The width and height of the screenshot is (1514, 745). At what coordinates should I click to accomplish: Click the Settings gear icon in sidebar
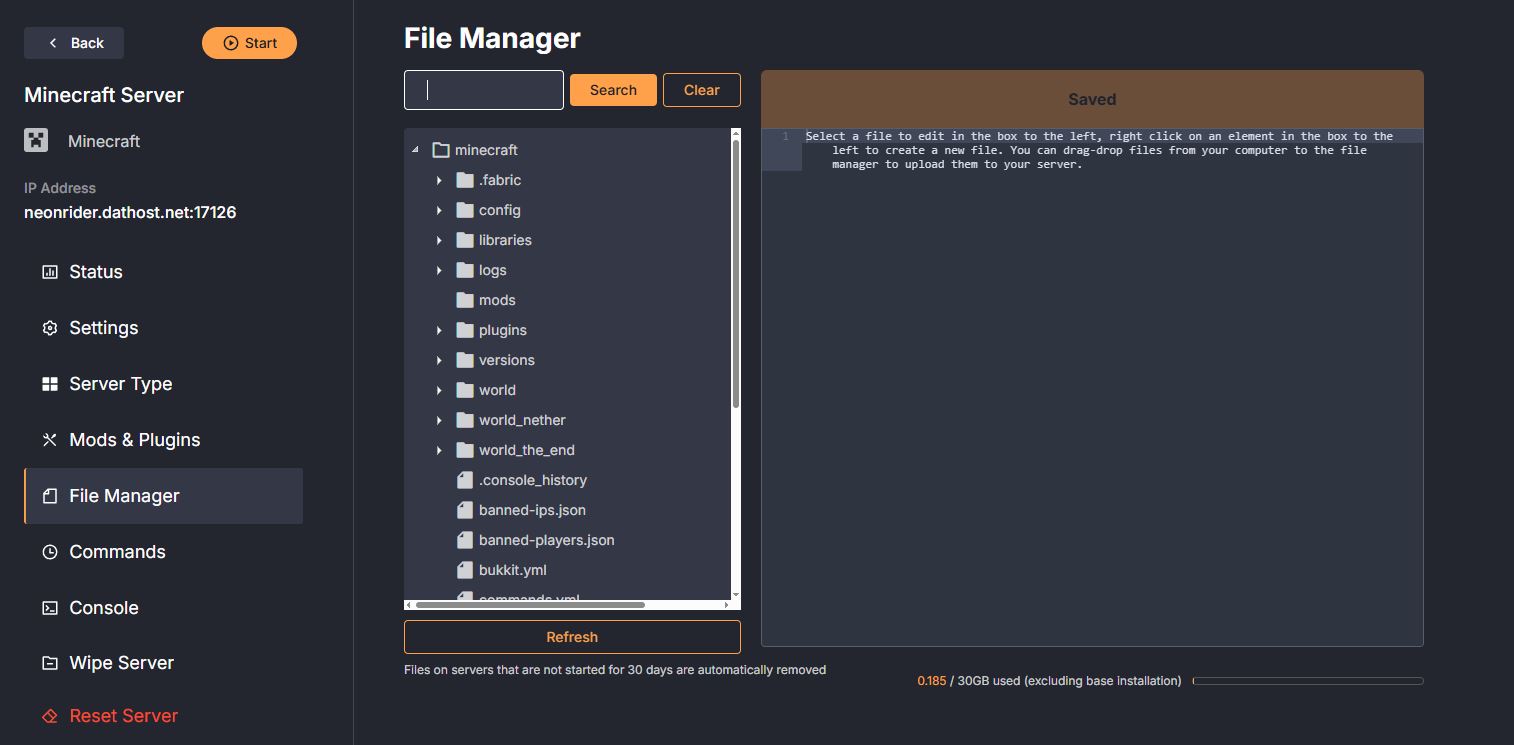click(x=49, y=328)
